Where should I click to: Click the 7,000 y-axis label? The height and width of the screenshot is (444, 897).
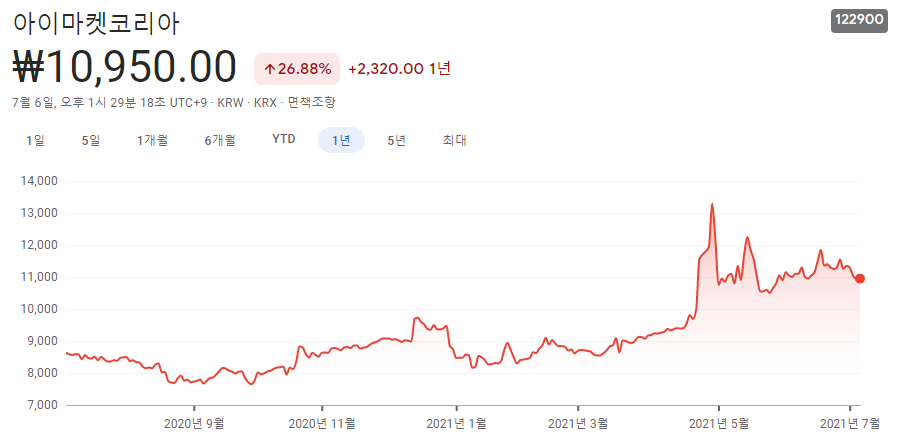click(x=42, y=405)
